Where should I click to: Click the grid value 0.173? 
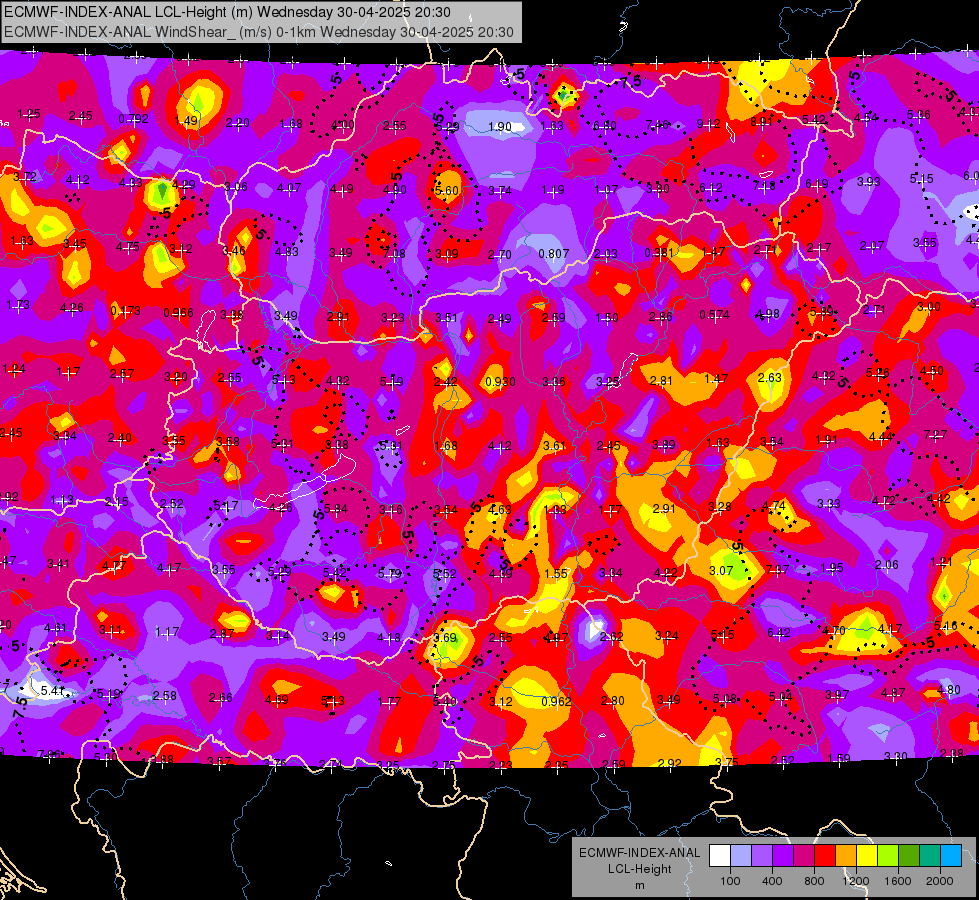click(125, 310)
